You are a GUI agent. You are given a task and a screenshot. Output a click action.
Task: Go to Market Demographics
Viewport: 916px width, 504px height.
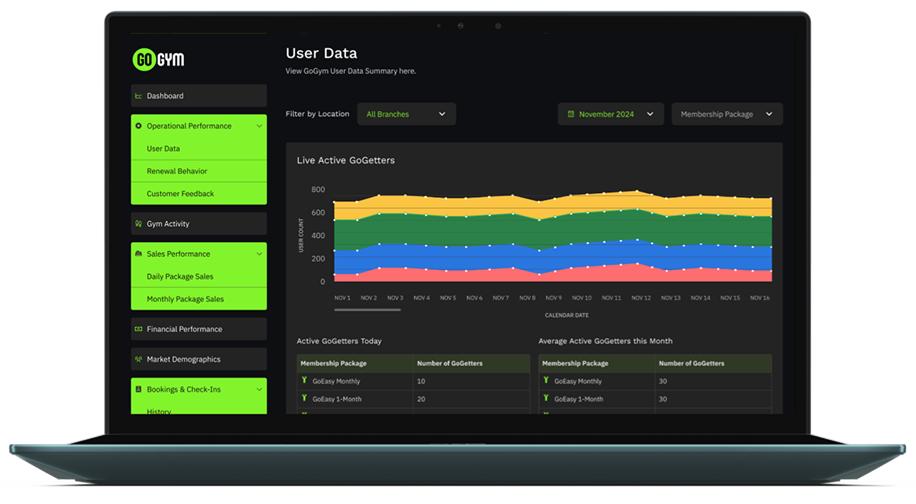tap(199, 359)
